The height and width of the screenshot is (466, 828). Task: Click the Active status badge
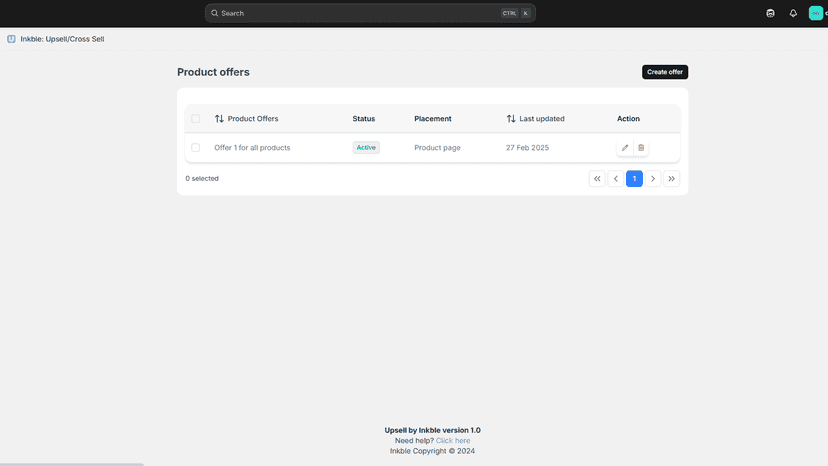366,148
